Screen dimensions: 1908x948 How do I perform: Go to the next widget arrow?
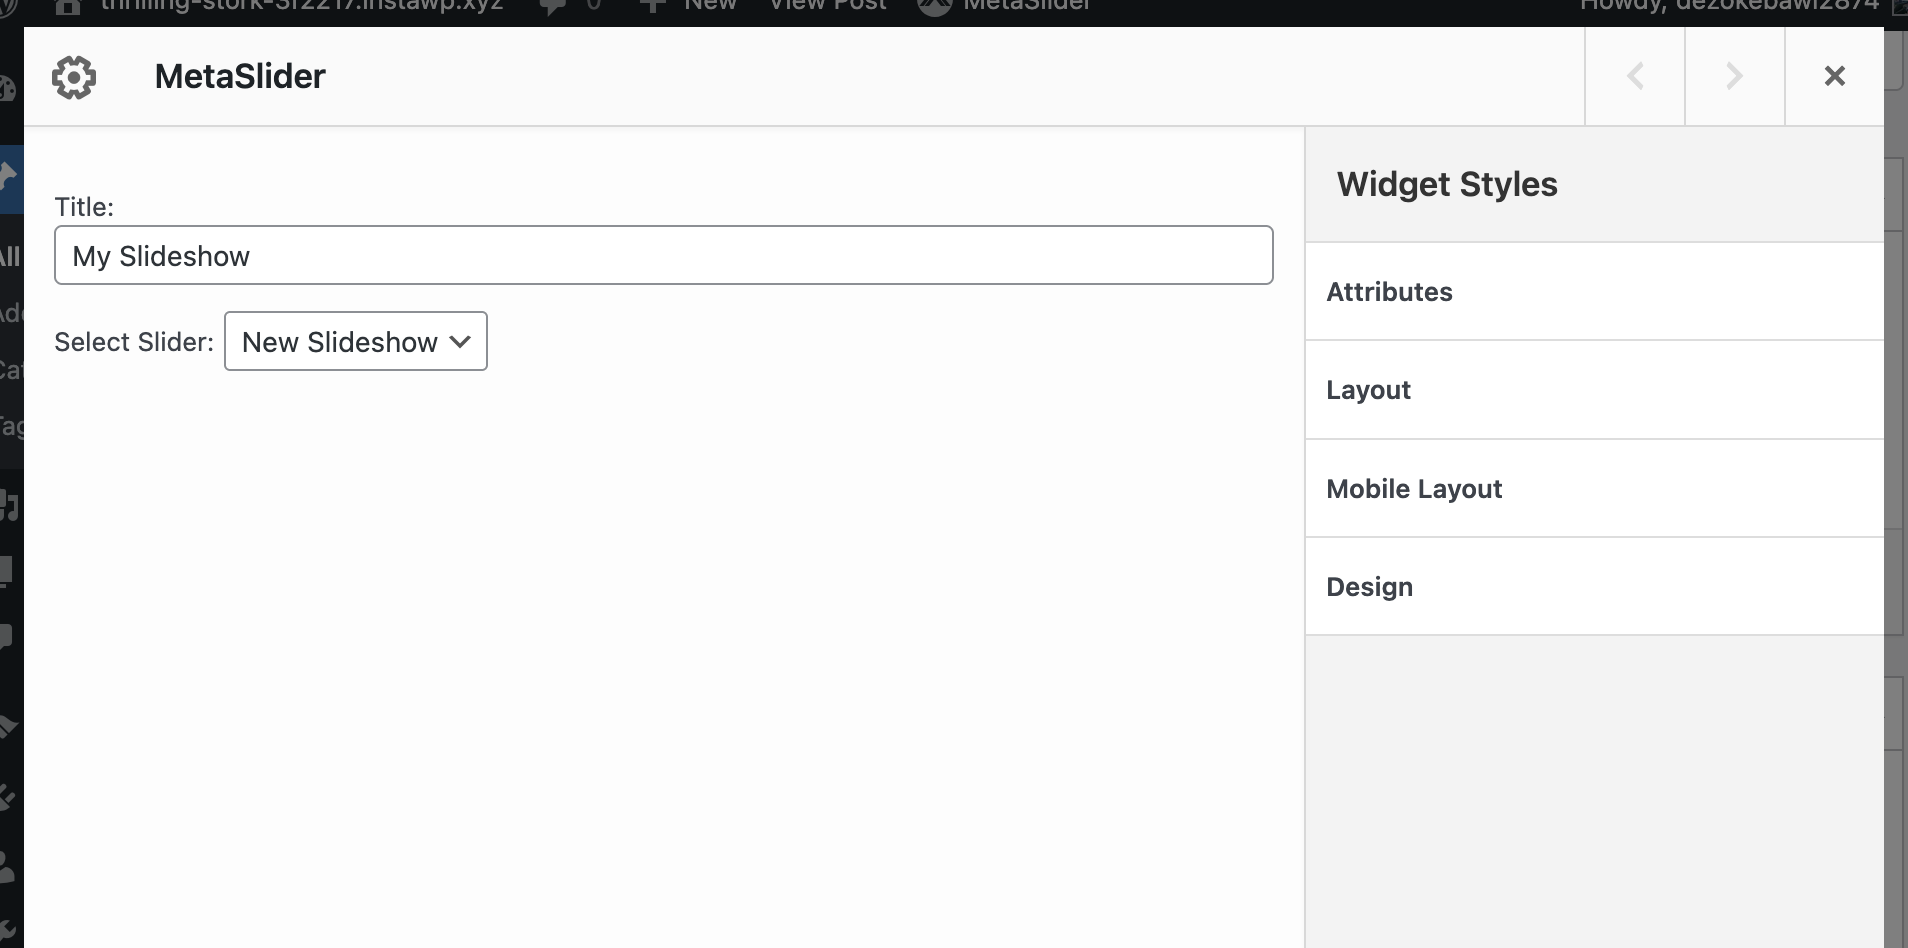(1735, 76)
